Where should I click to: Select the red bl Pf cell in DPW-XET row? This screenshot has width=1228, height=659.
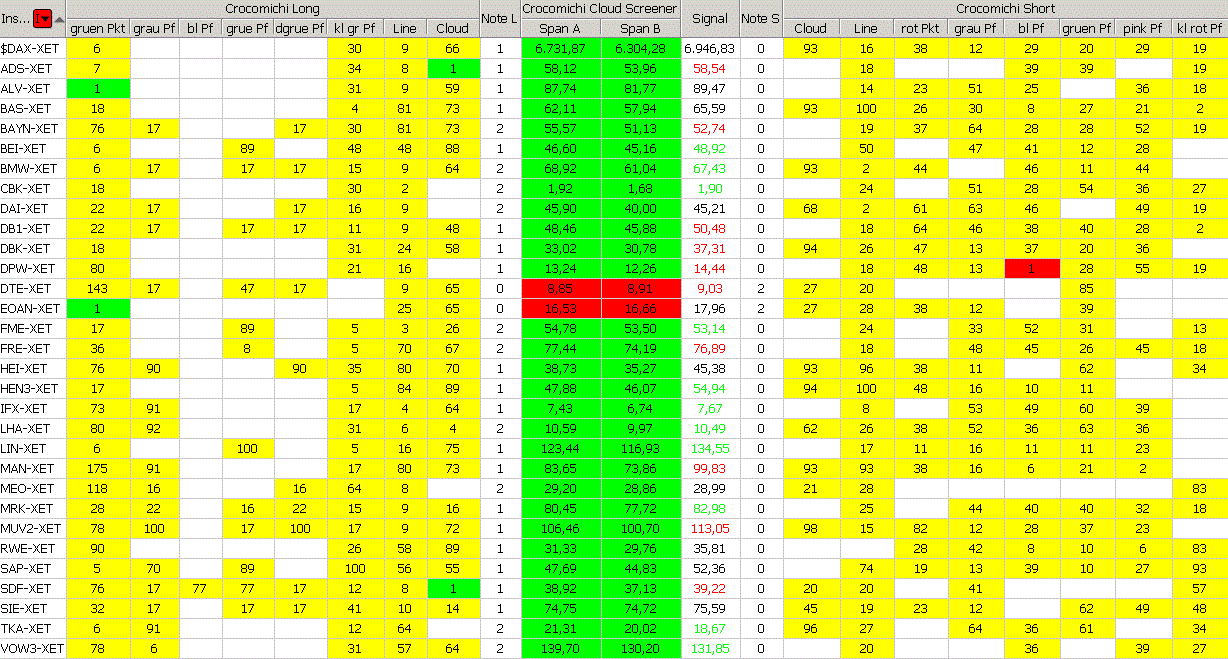coord(1031,268)
